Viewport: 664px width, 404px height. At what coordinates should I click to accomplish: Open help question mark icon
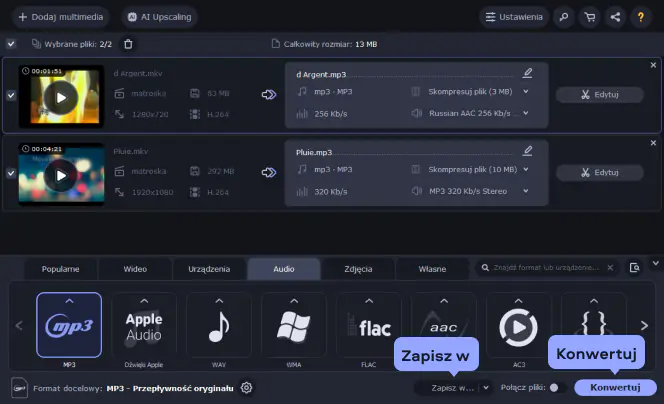click(x=641, y=17)
